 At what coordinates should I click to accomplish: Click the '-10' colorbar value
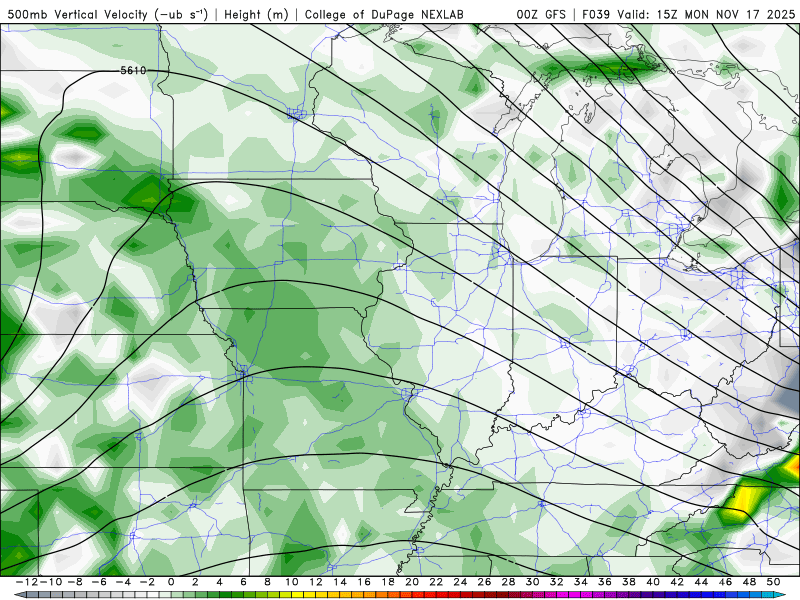50,582
